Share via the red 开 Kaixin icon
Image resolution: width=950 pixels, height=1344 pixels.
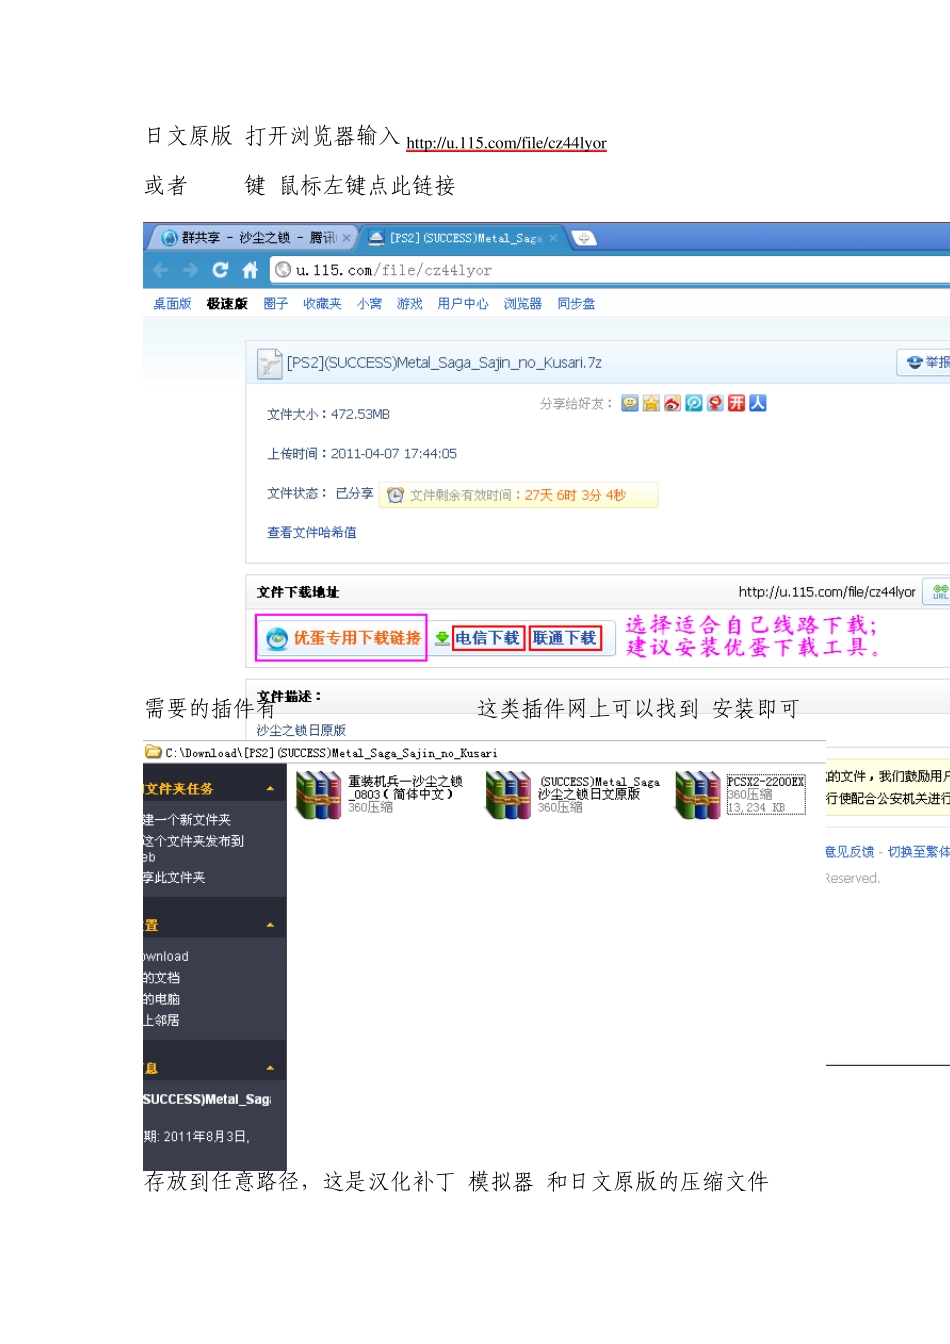(x=736, y=403)
